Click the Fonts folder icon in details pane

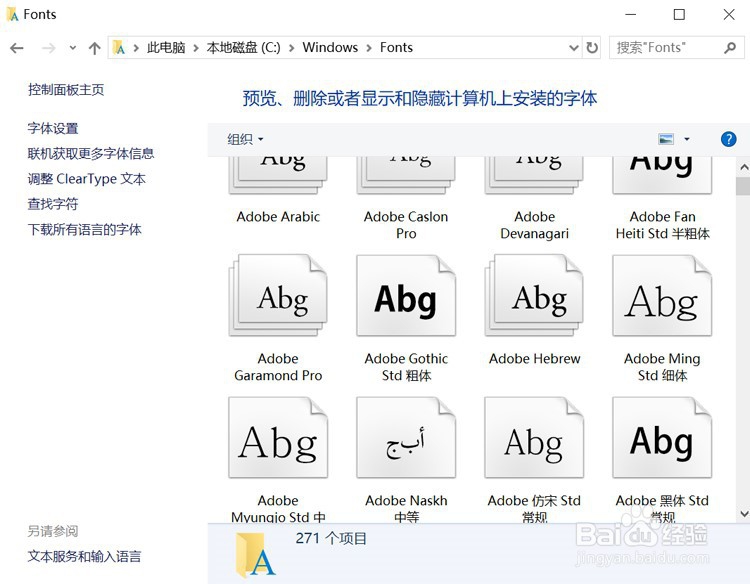coord(255,555)
